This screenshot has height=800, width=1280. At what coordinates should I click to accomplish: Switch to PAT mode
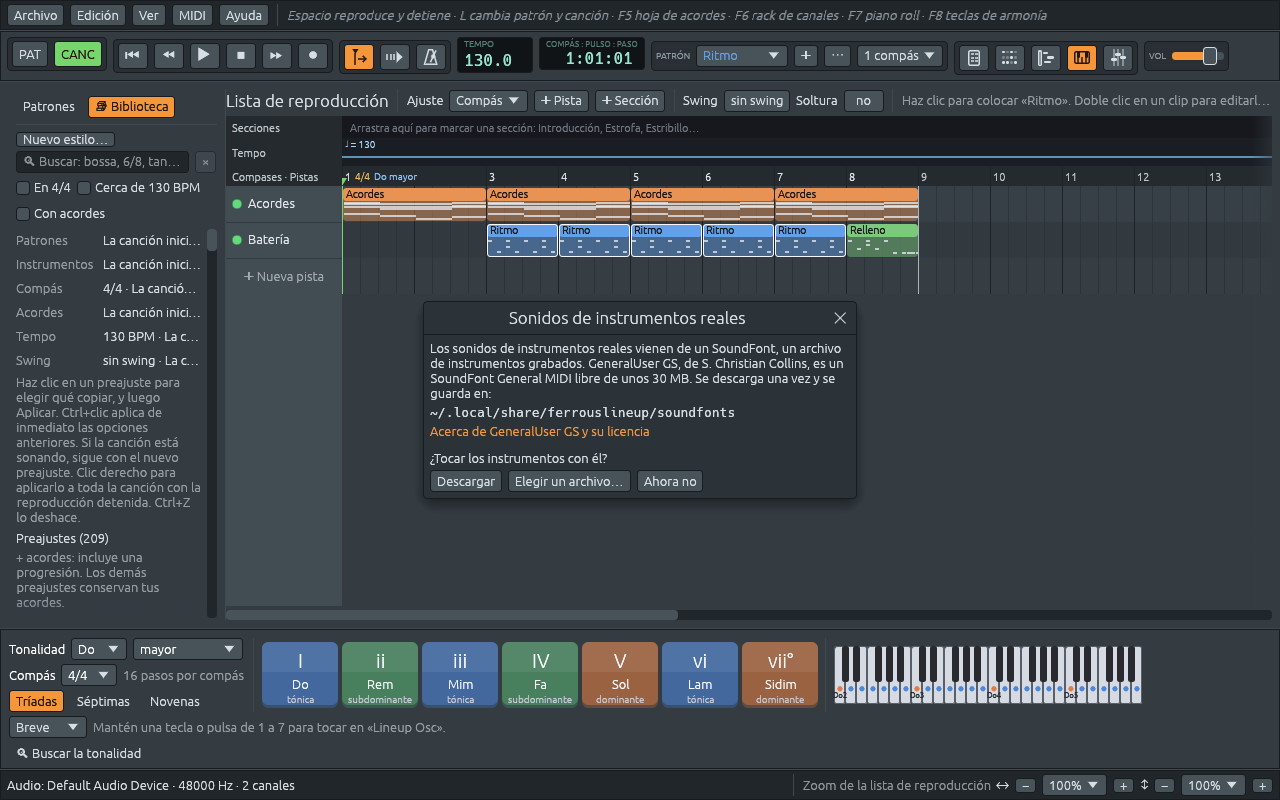click(30, 55)
